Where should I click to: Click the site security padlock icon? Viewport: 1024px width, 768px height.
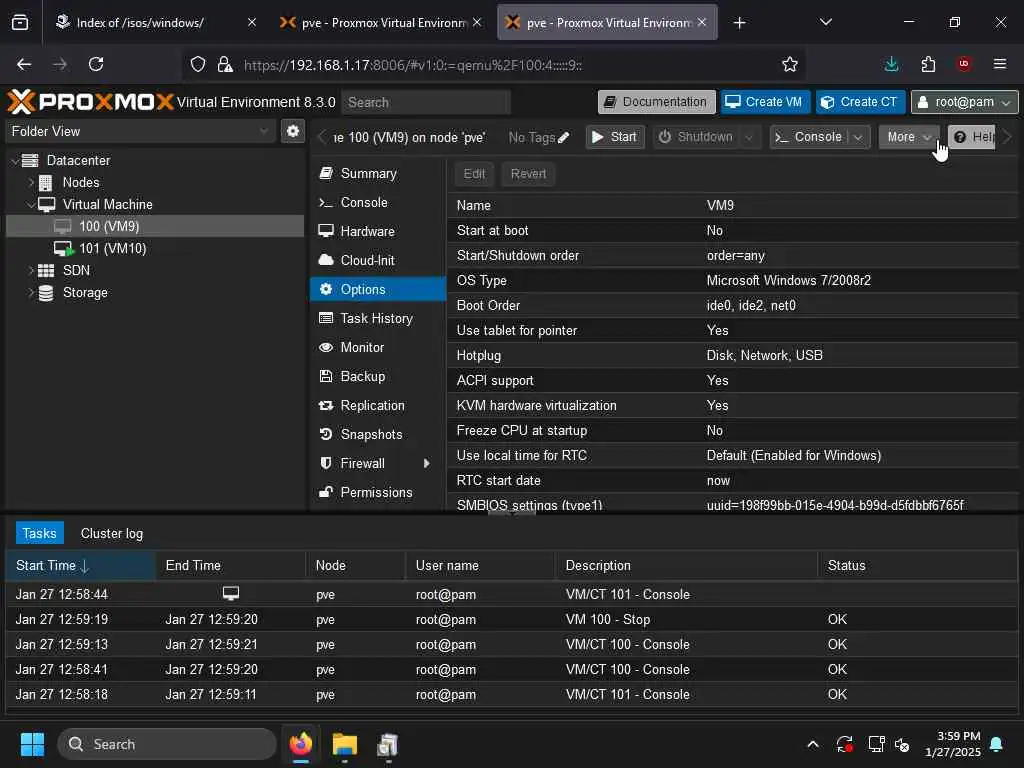pos(225,64)
